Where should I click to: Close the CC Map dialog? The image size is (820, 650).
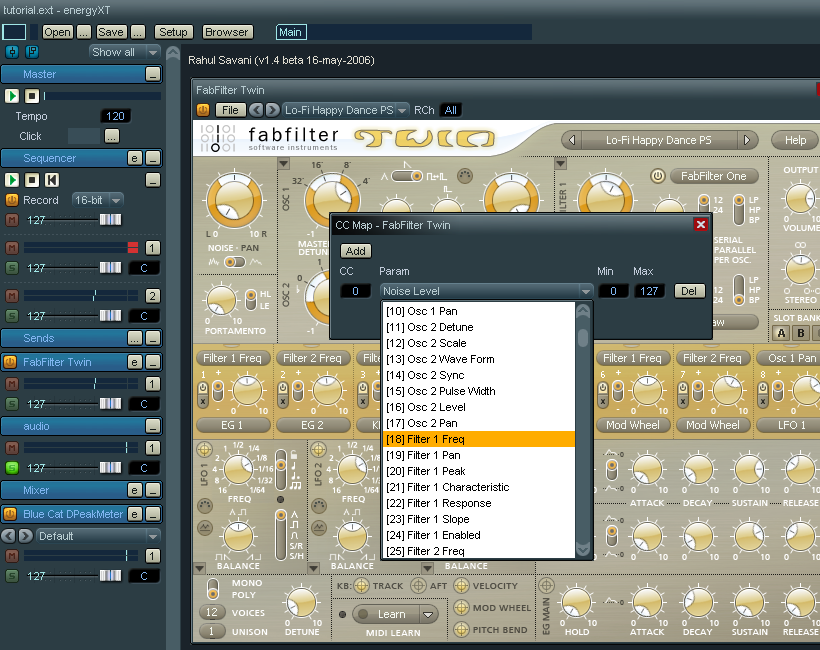(x=701, y=225)
